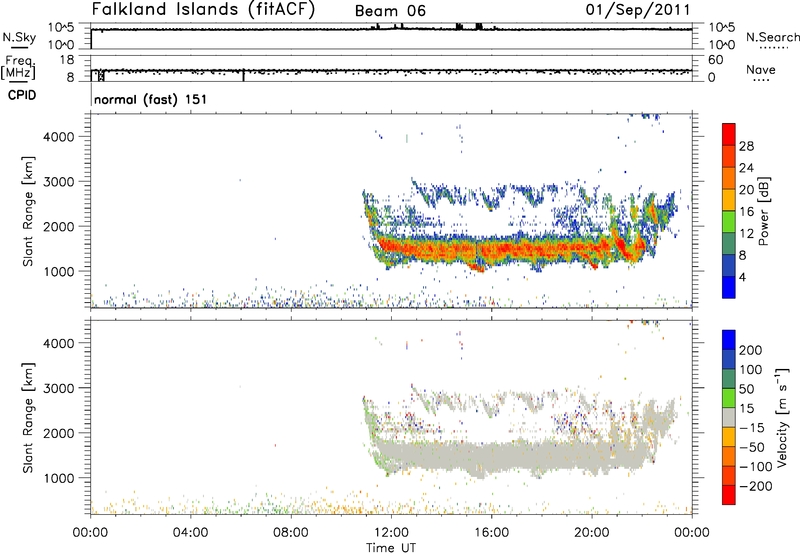
Task: Click the blue bottom segment of the Power colorbar
Action: (729, 287)
